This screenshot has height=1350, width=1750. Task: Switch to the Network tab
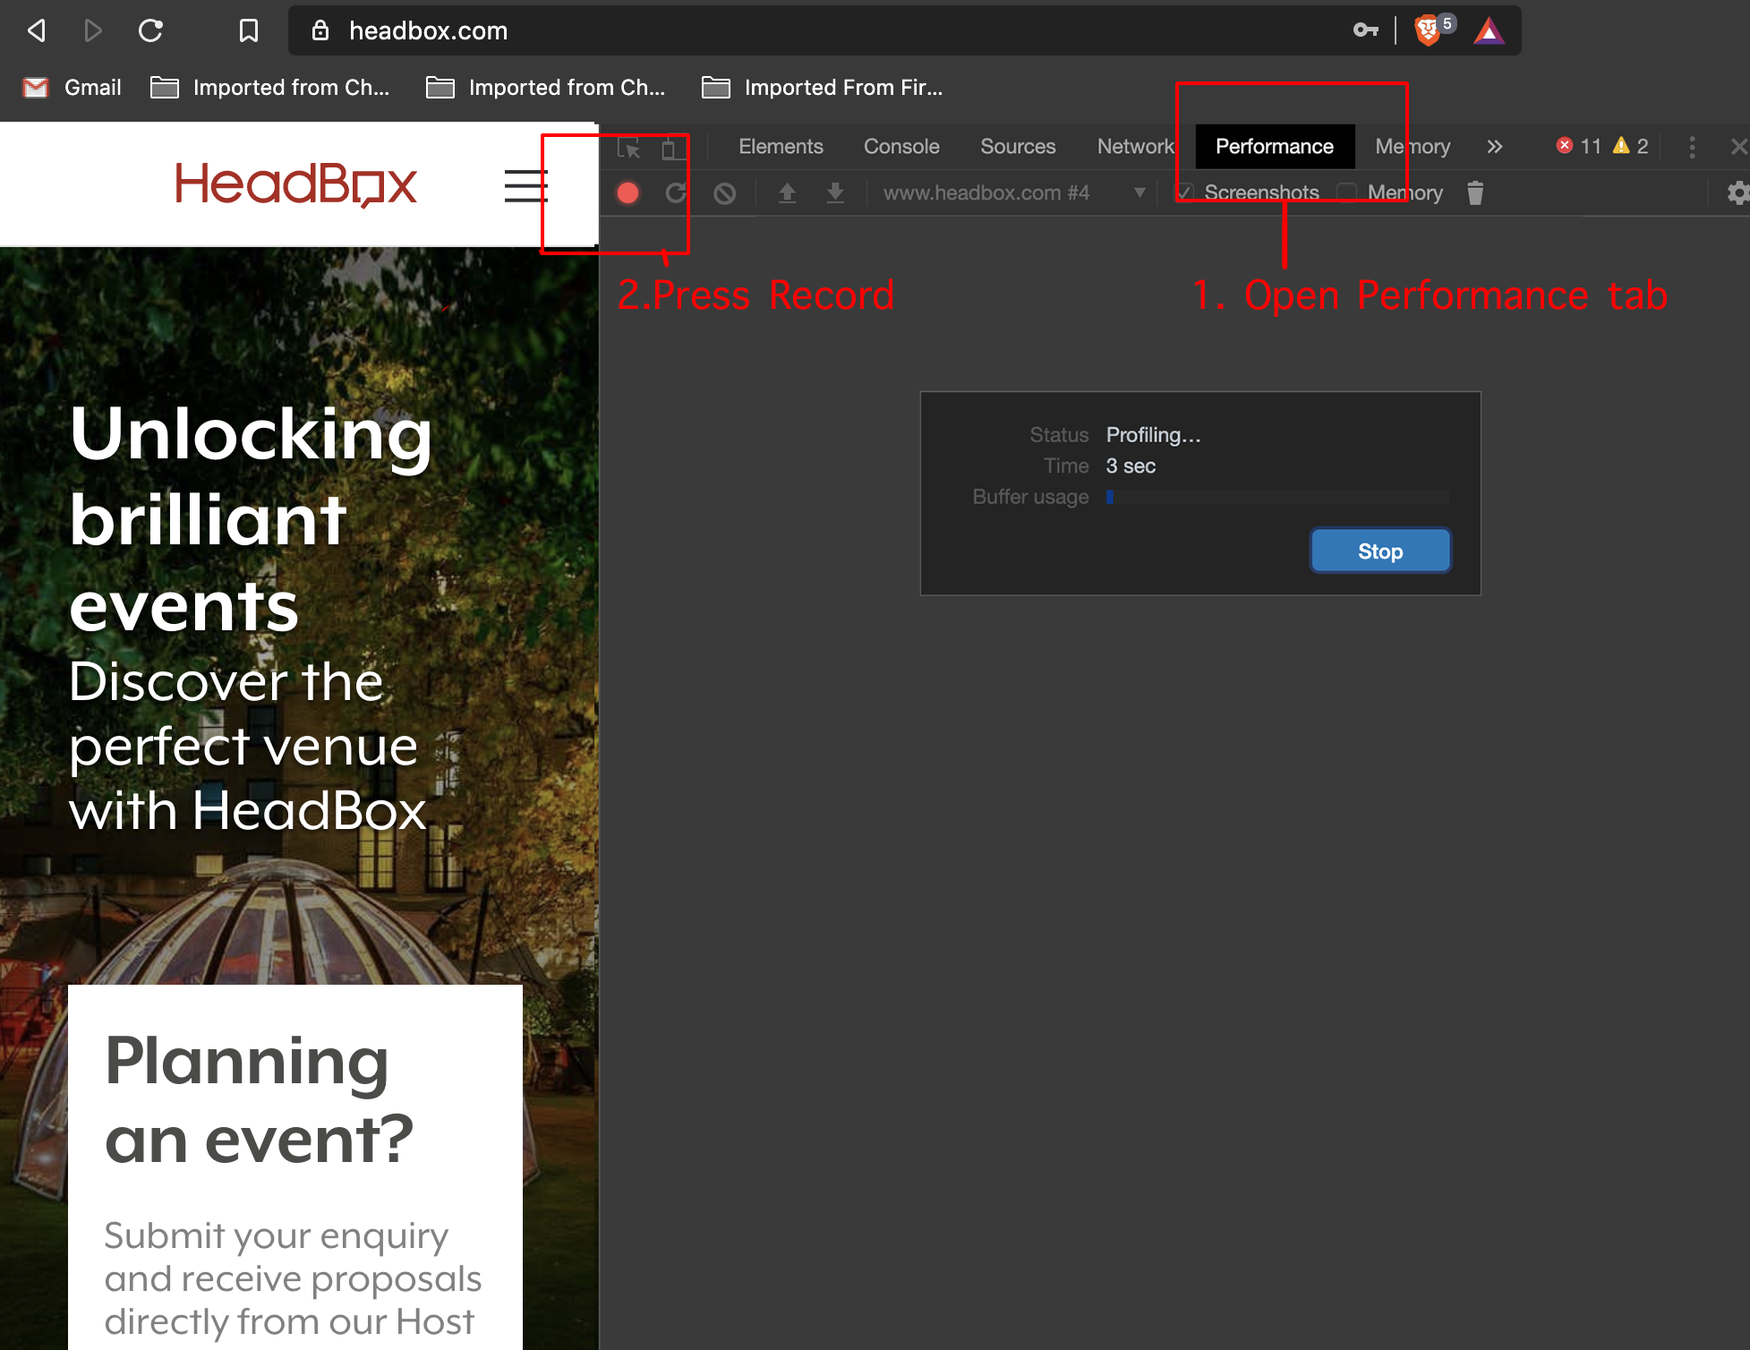[x=1135, y=147]
